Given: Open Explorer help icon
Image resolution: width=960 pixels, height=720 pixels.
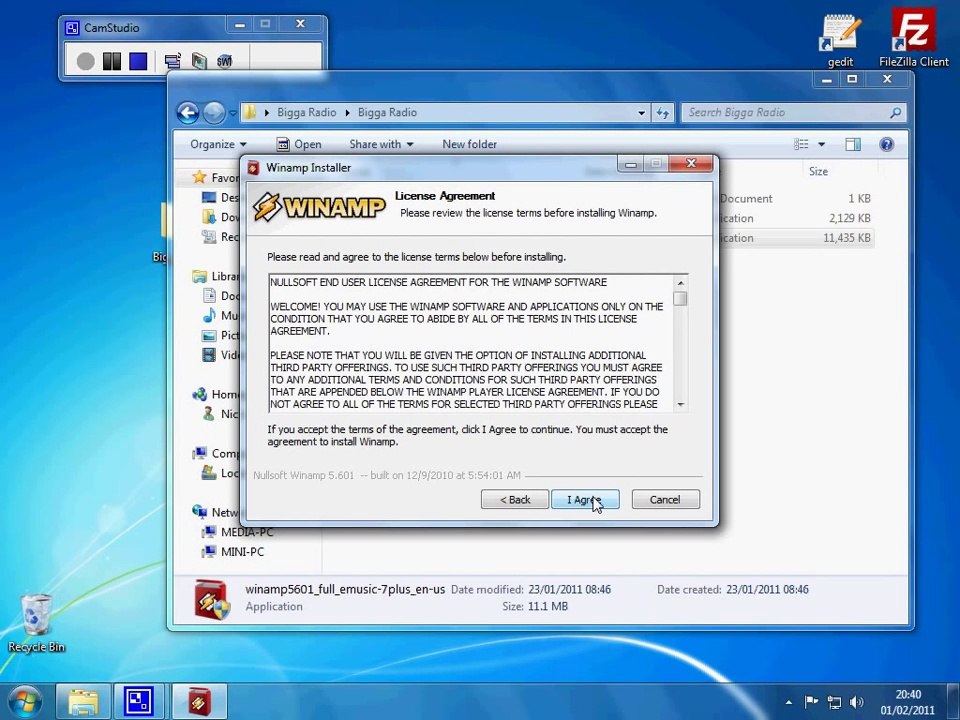Looking at the screenshot, I should click(x=886, y=144).
